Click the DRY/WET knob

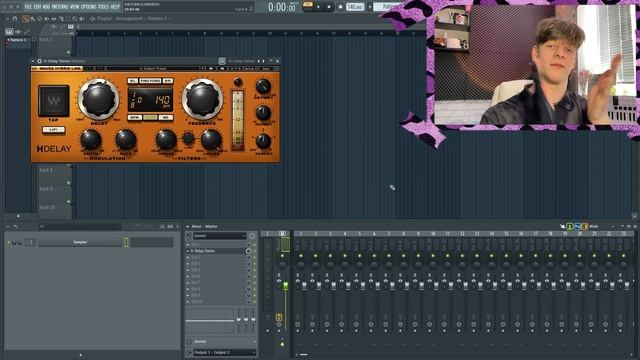point(263,87)
